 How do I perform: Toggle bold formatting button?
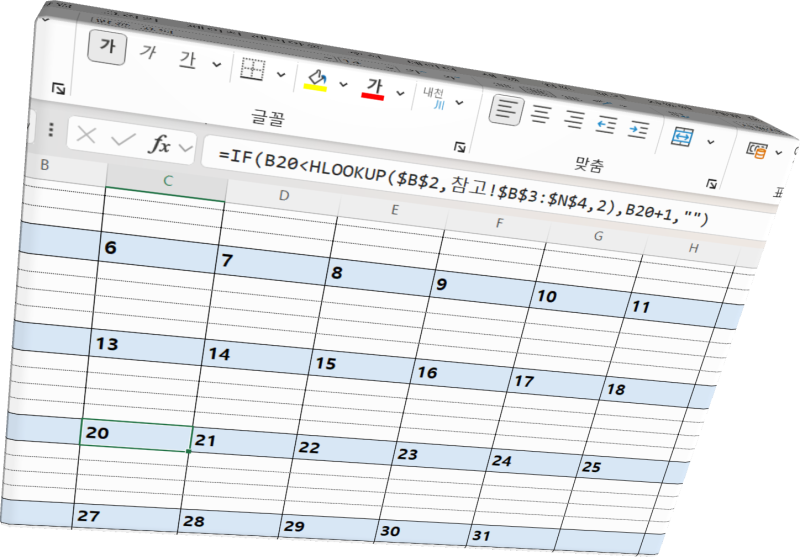point(107,46)
